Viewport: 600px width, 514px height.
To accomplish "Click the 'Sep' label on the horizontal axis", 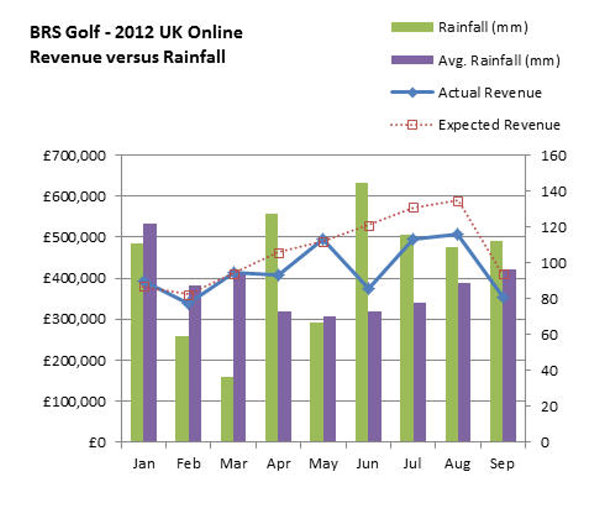I will pyautogui.click(x=503, y=464).
